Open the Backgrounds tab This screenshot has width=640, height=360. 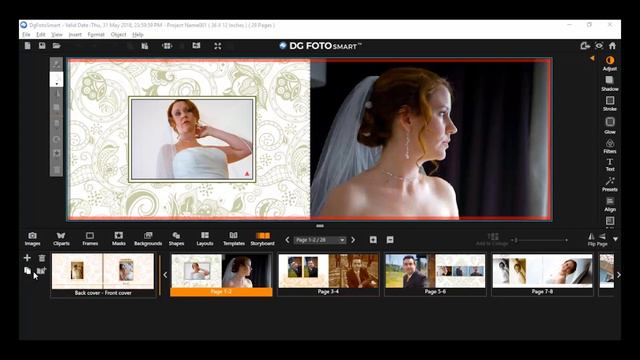coord(148,239)
